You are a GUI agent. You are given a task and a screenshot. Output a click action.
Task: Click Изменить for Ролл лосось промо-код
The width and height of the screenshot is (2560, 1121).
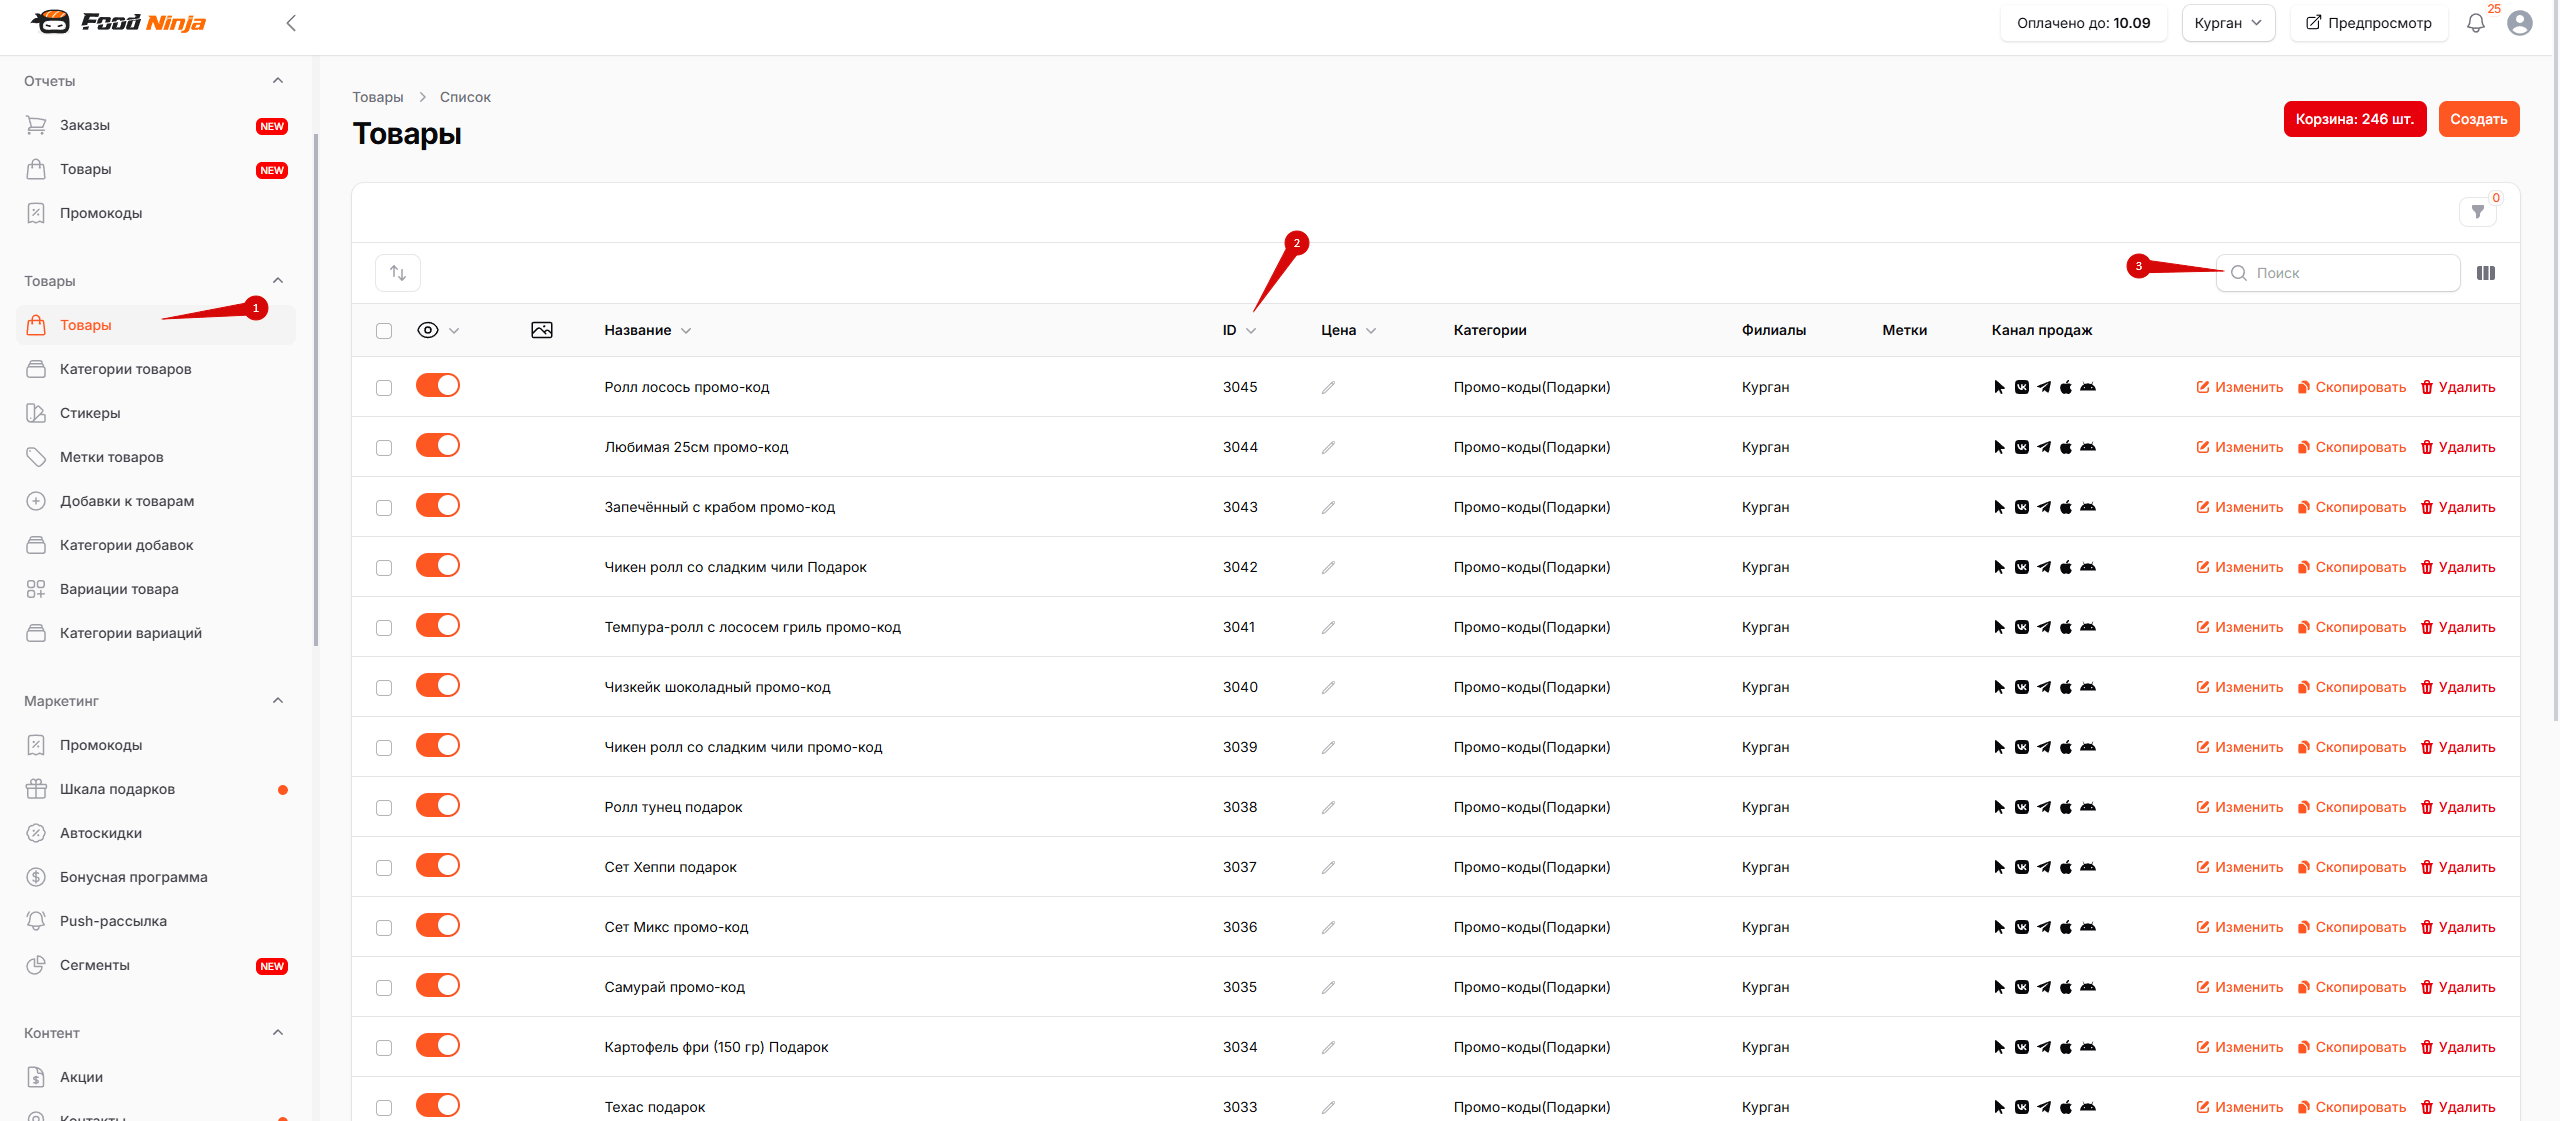(2239, 387)
